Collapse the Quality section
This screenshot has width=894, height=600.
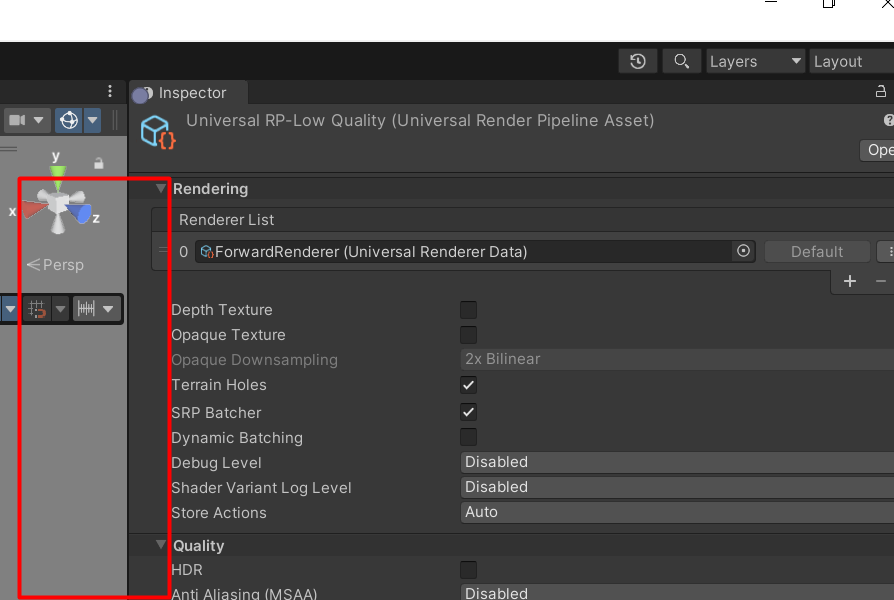[161, 545]
